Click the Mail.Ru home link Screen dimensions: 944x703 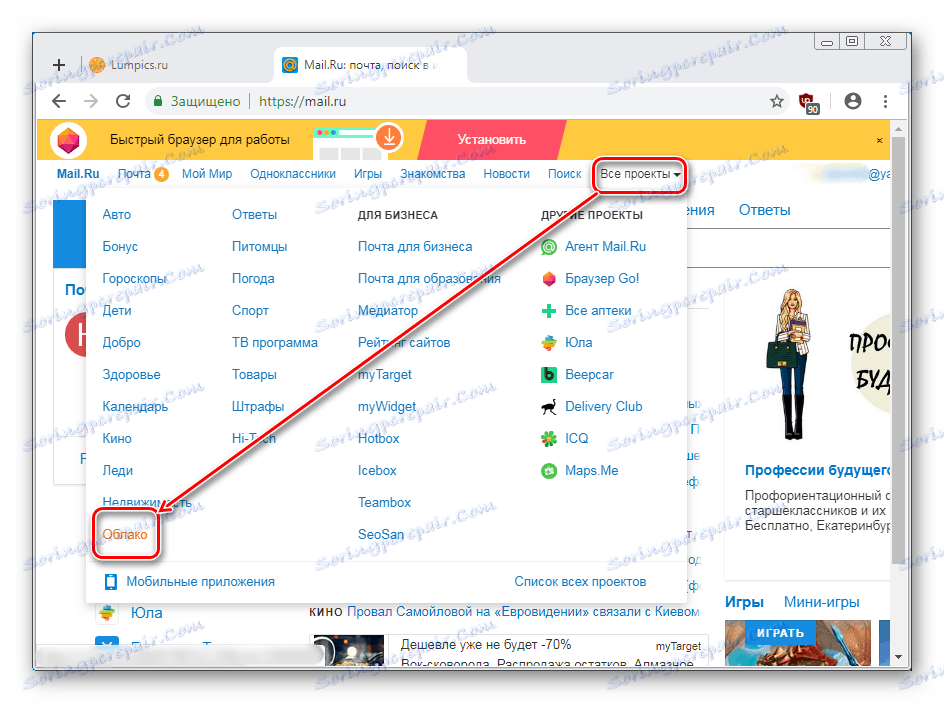[x=78, y=174]
